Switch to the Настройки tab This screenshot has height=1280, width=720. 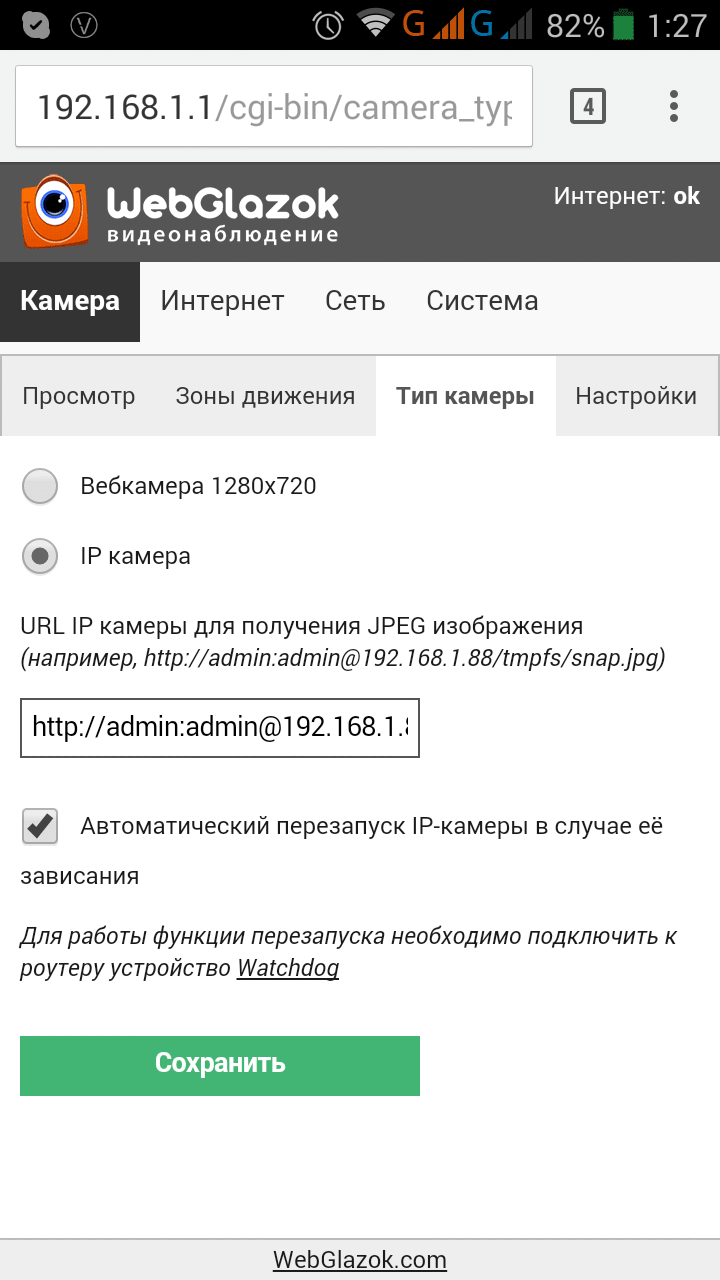click(x=637, y=396)
